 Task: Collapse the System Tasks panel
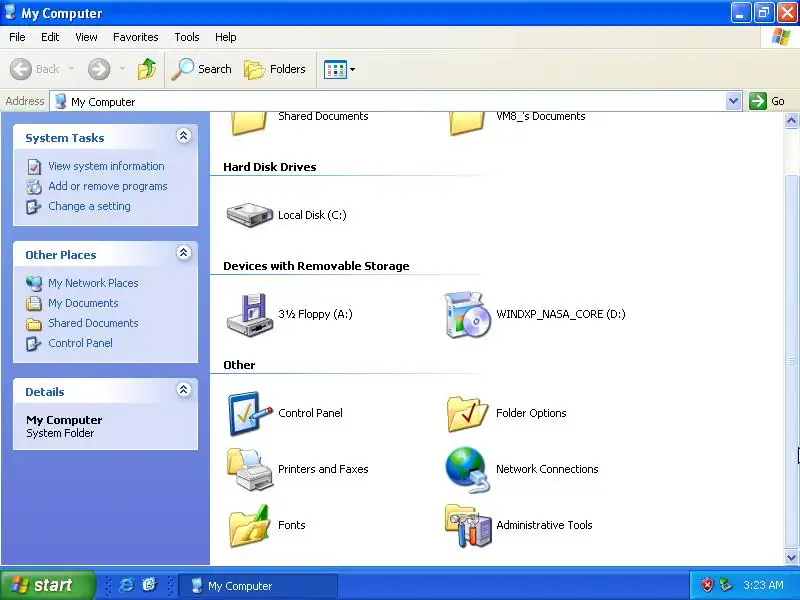click(184, 136)
